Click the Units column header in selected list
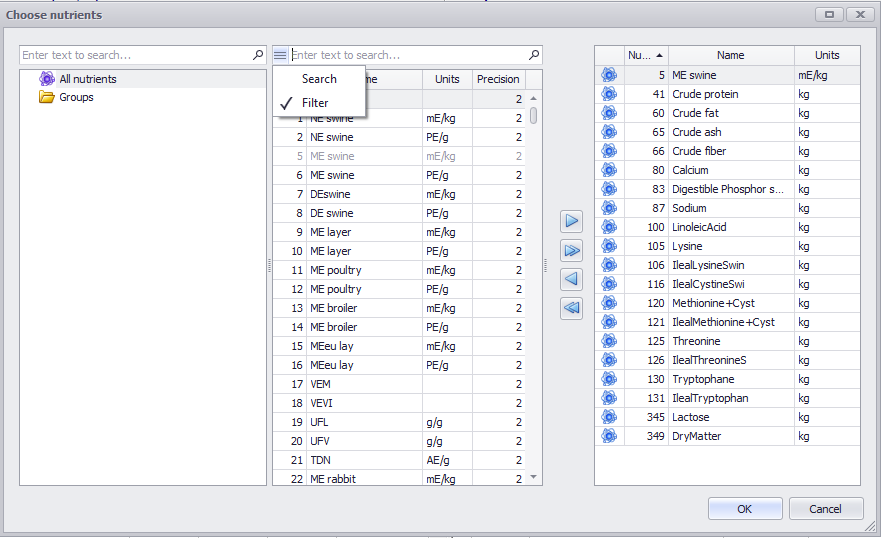Viewport: 881px width, 538px height. coord(827,55)
